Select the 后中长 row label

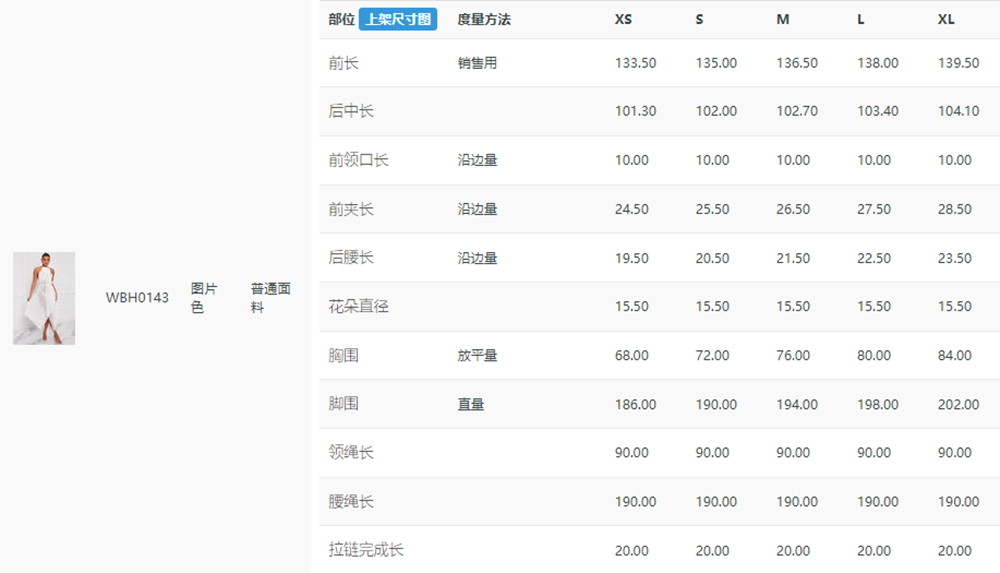351,111
